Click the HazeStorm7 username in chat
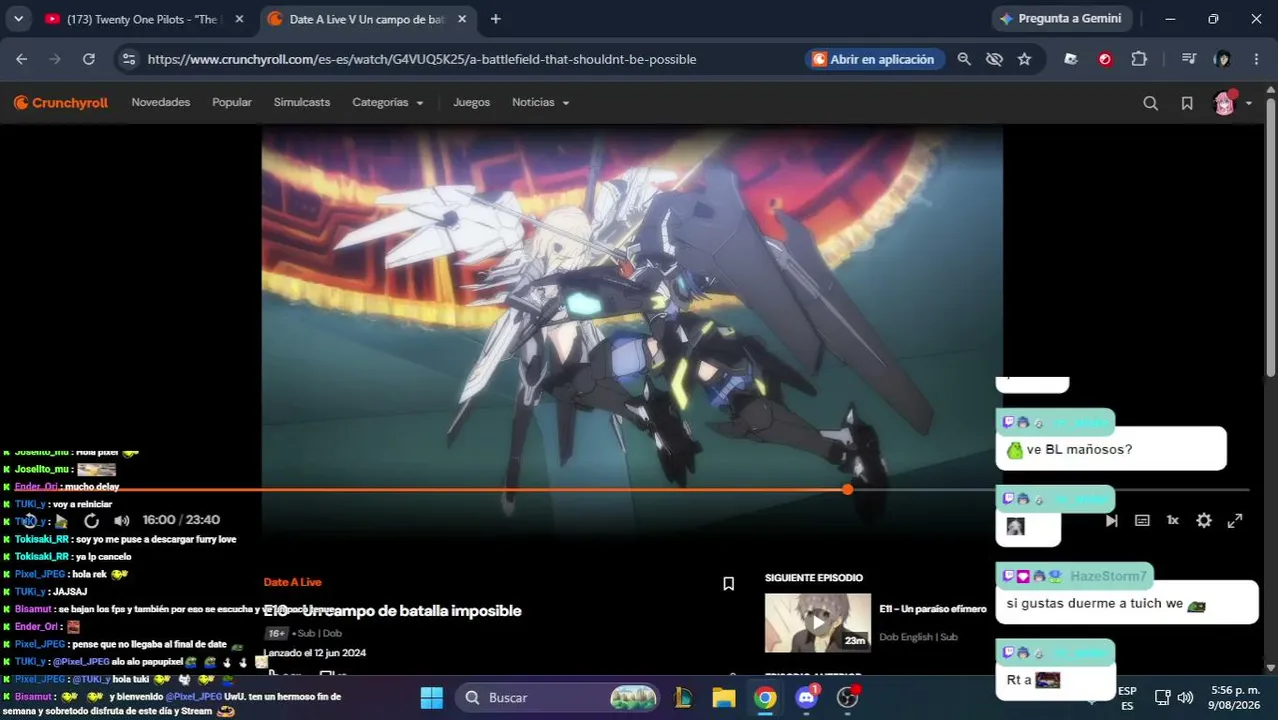This screenshot has width=1278, height=720. (1108, 576)
